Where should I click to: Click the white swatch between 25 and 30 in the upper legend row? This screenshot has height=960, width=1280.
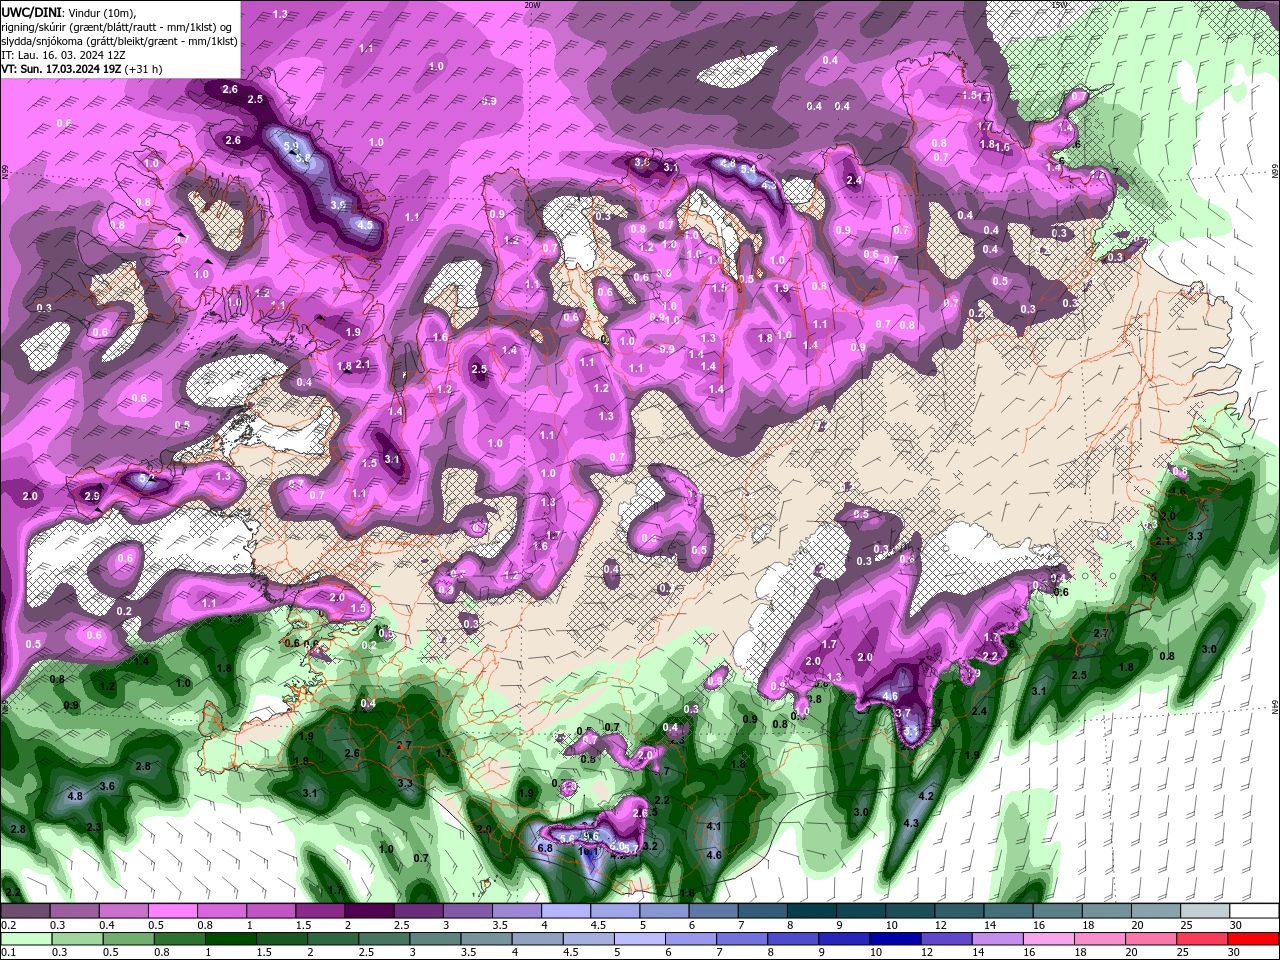1205,911
